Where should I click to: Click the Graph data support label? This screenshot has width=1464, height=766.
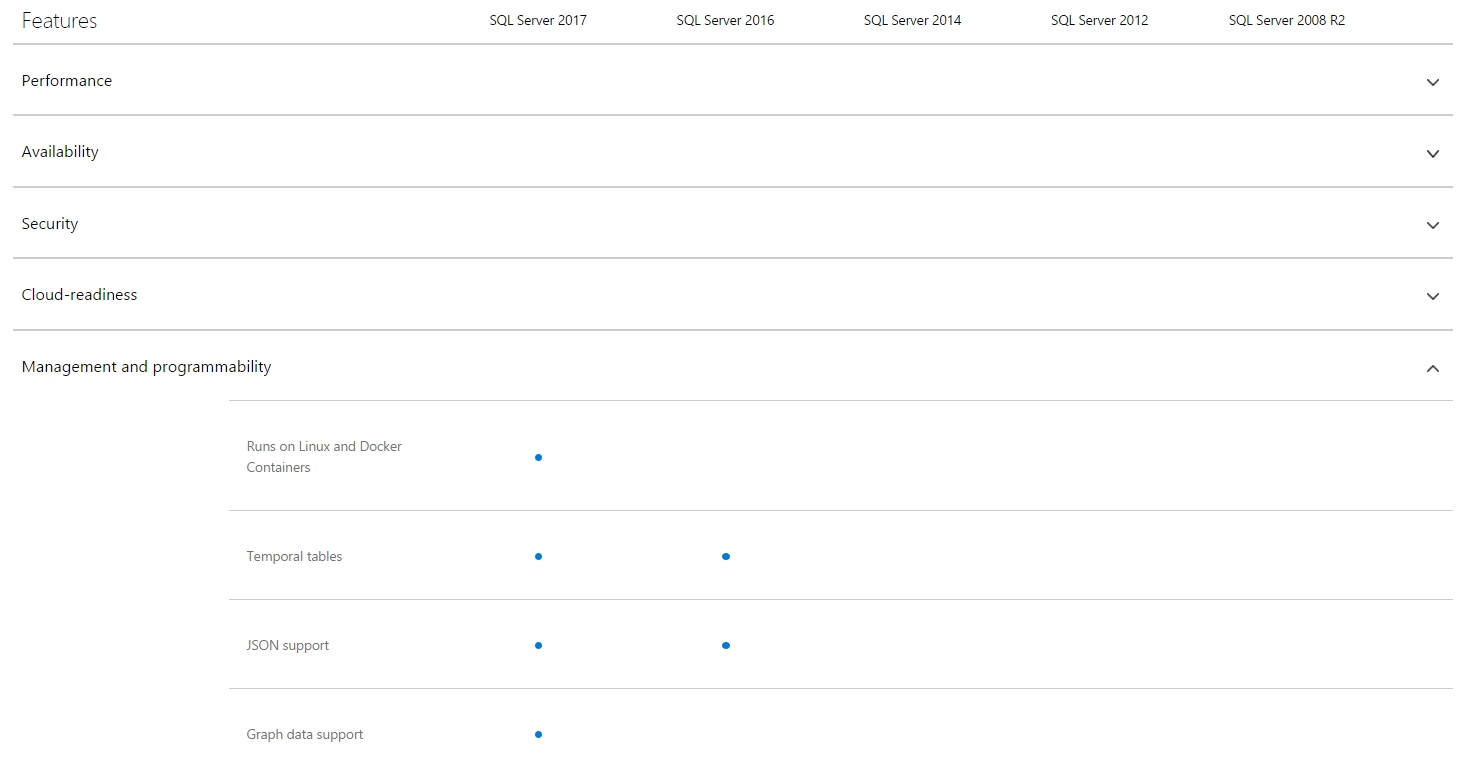(x=305, y=735)
